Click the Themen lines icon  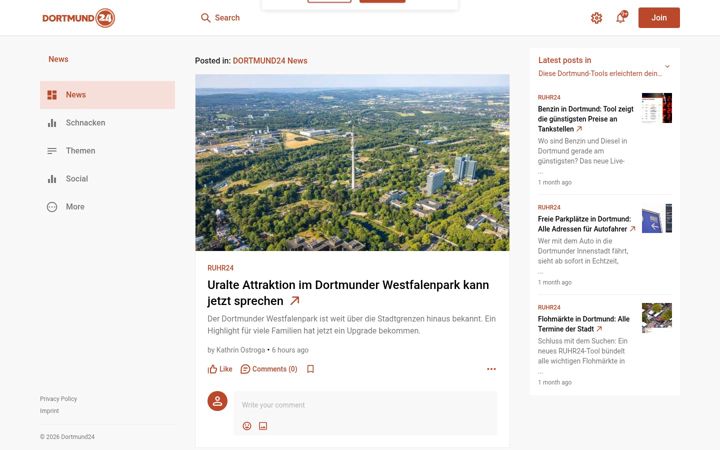(x=52, y=151)
